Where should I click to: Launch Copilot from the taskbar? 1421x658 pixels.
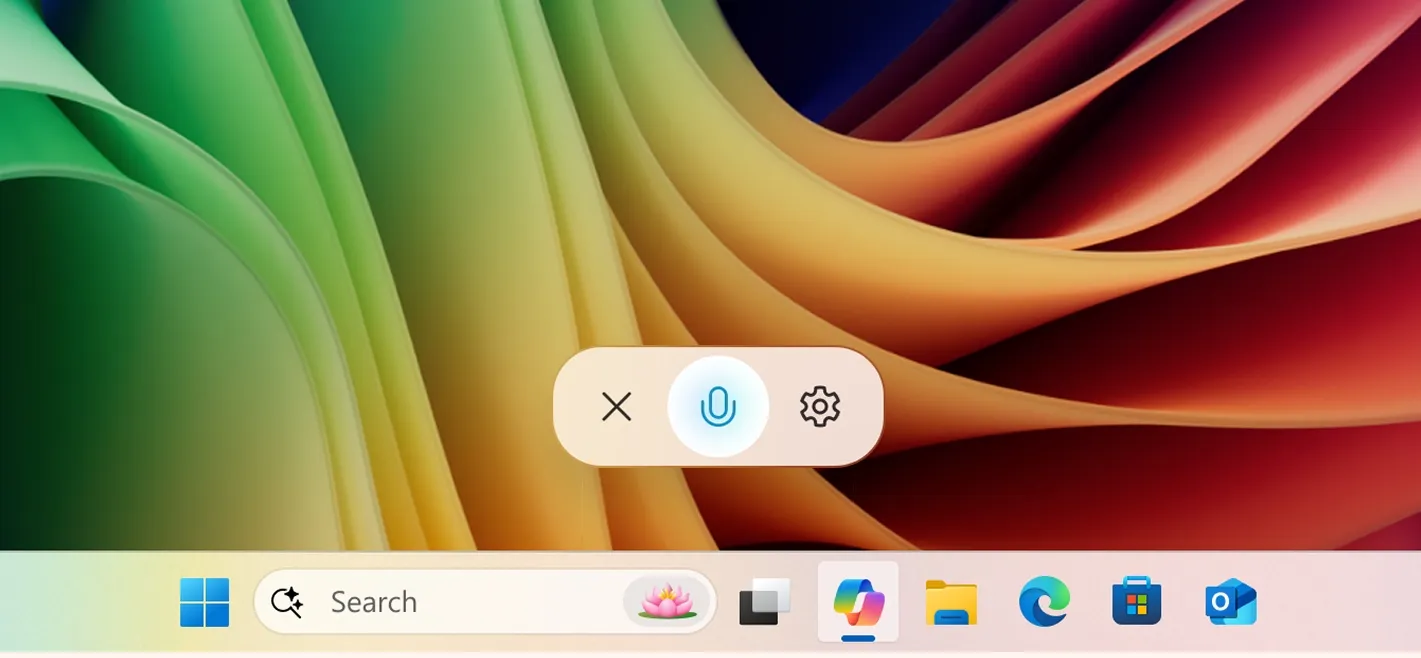pyautogui.click(x=858, y=600)
